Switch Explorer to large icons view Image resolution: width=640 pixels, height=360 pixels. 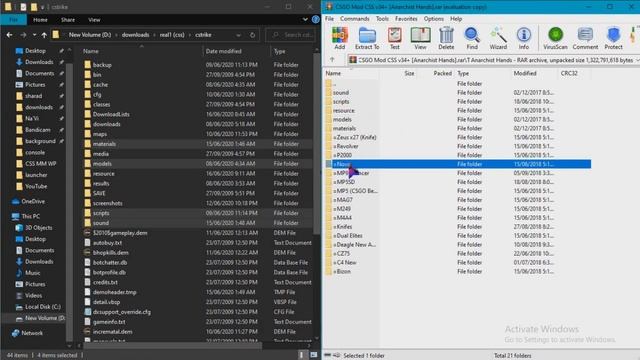(313, 355)
